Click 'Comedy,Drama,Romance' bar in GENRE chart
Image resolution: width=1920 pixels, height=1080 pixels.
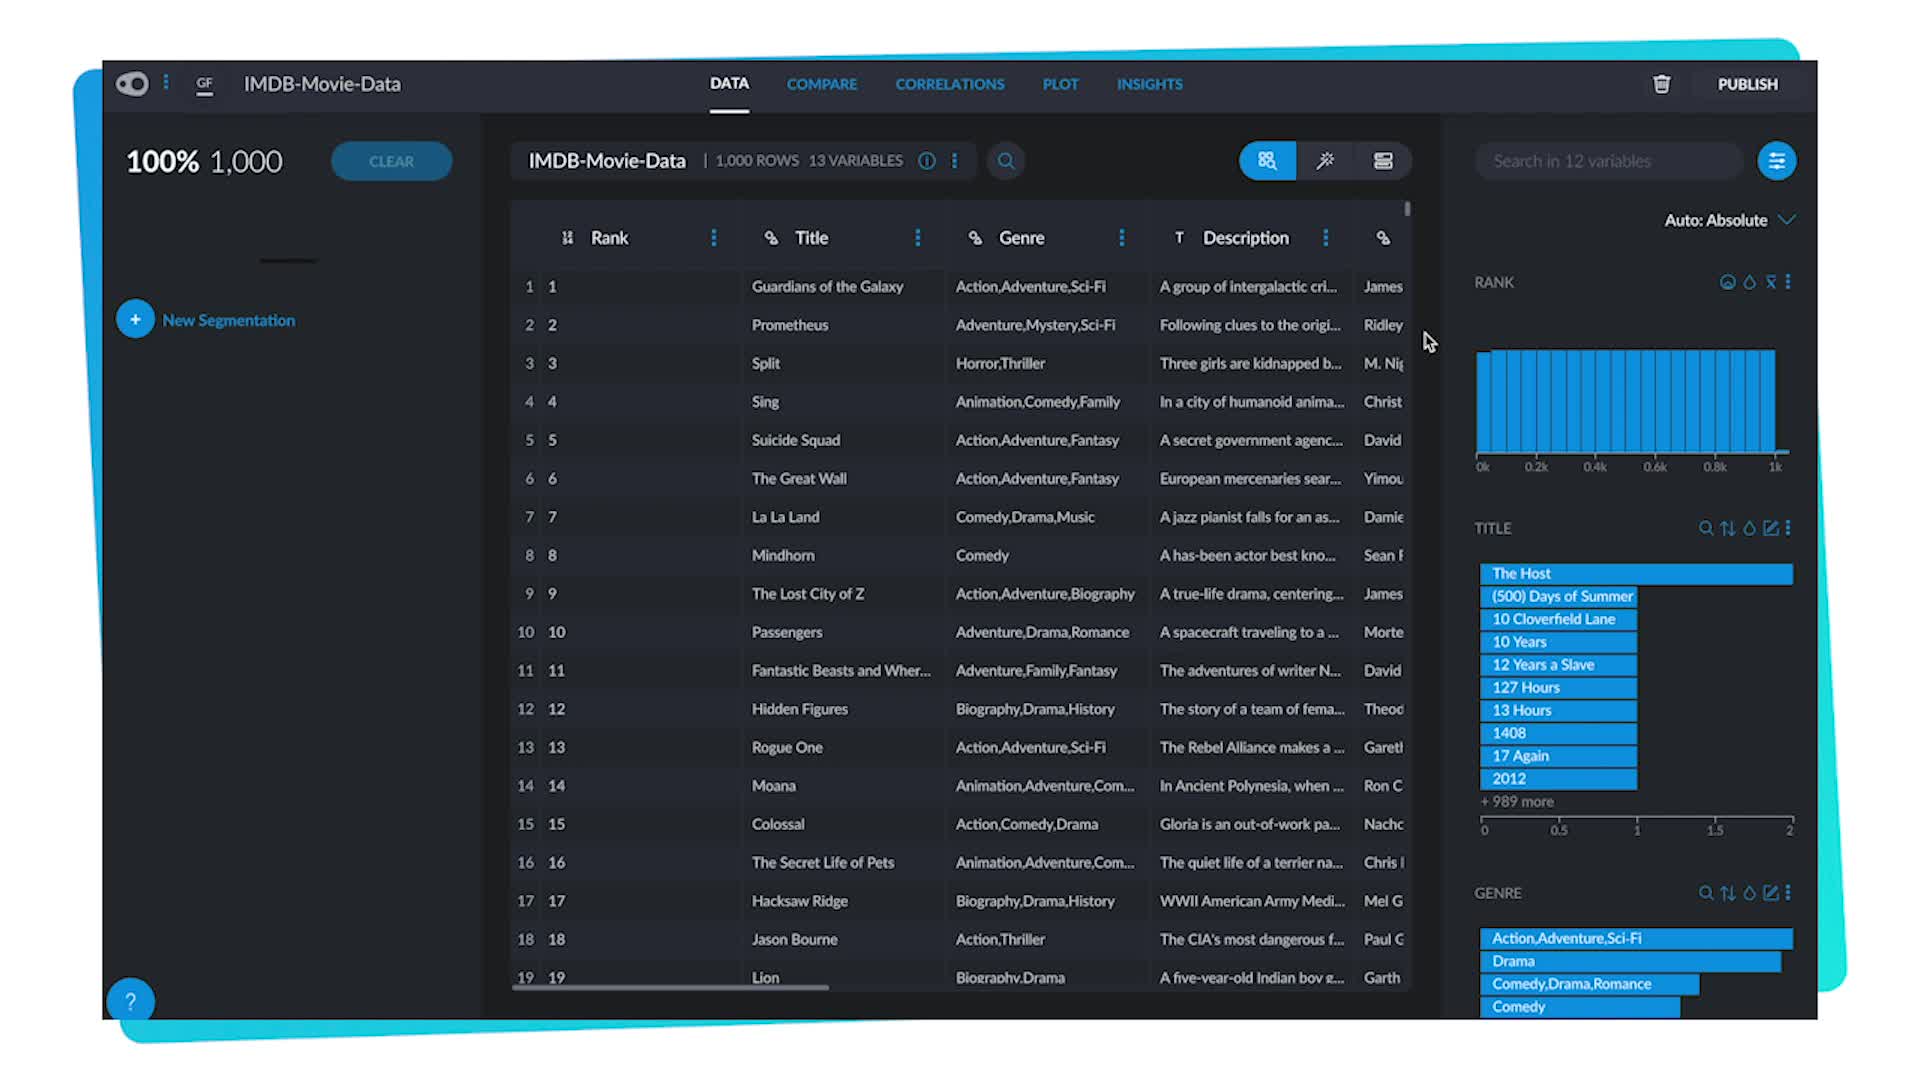[x=1589, y=984]
